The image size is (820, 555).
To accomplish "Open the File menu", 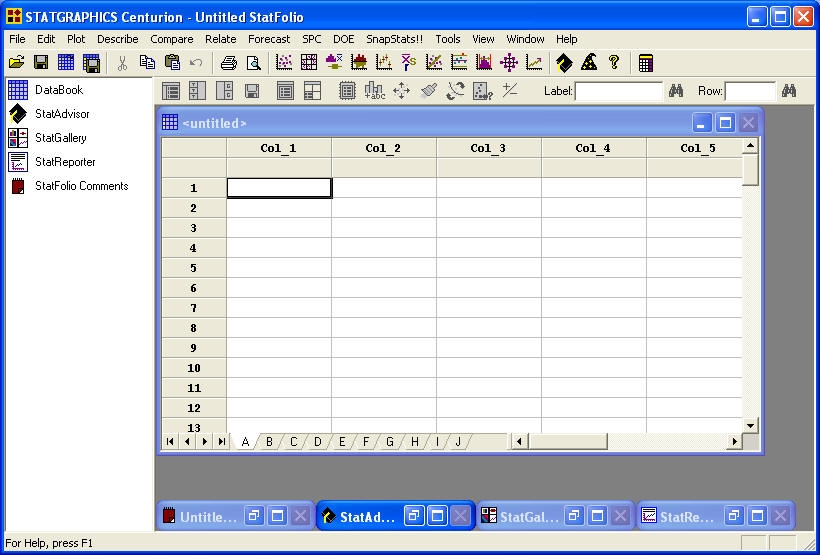I will coord(17,39).
